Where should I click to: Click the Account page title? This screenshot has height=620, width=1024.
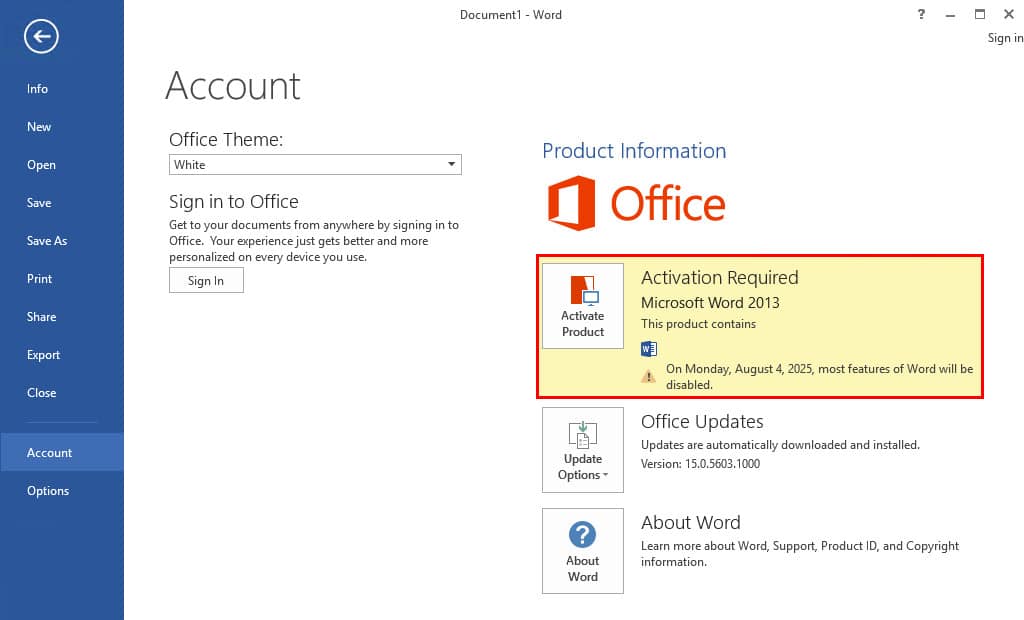point(233,86)
